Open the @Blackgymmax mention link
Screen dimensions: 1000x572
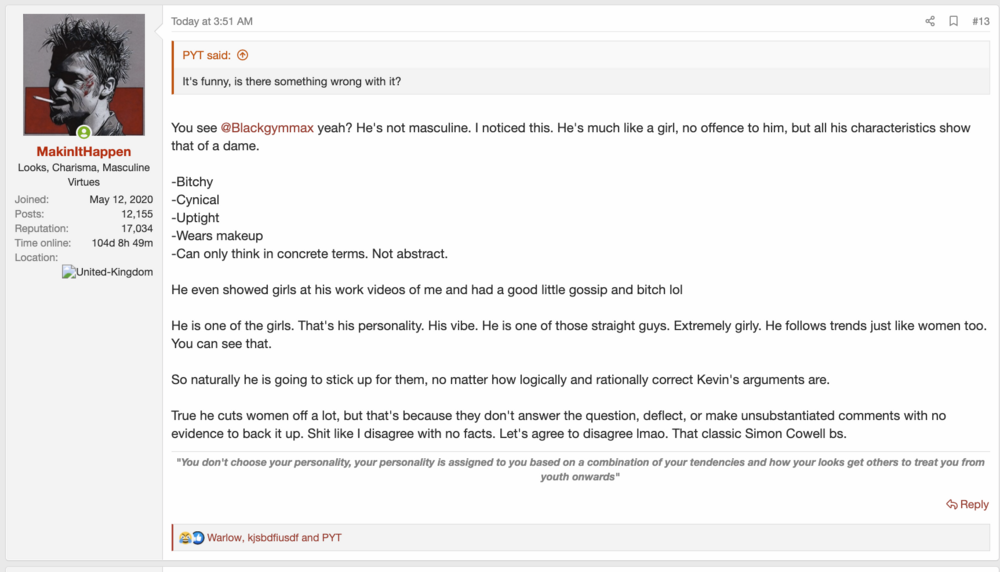[x=267, y=128]
